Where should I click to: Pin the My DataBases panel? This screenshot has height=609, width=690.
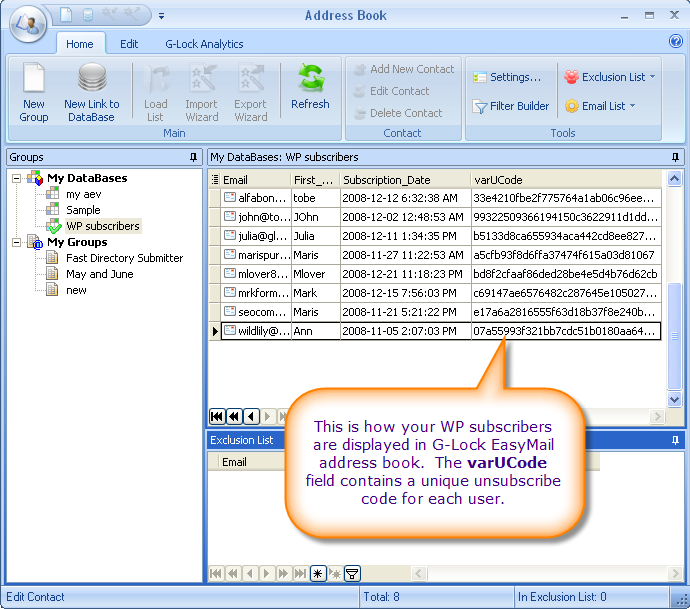pyautogui.click(x=675, y=157)
